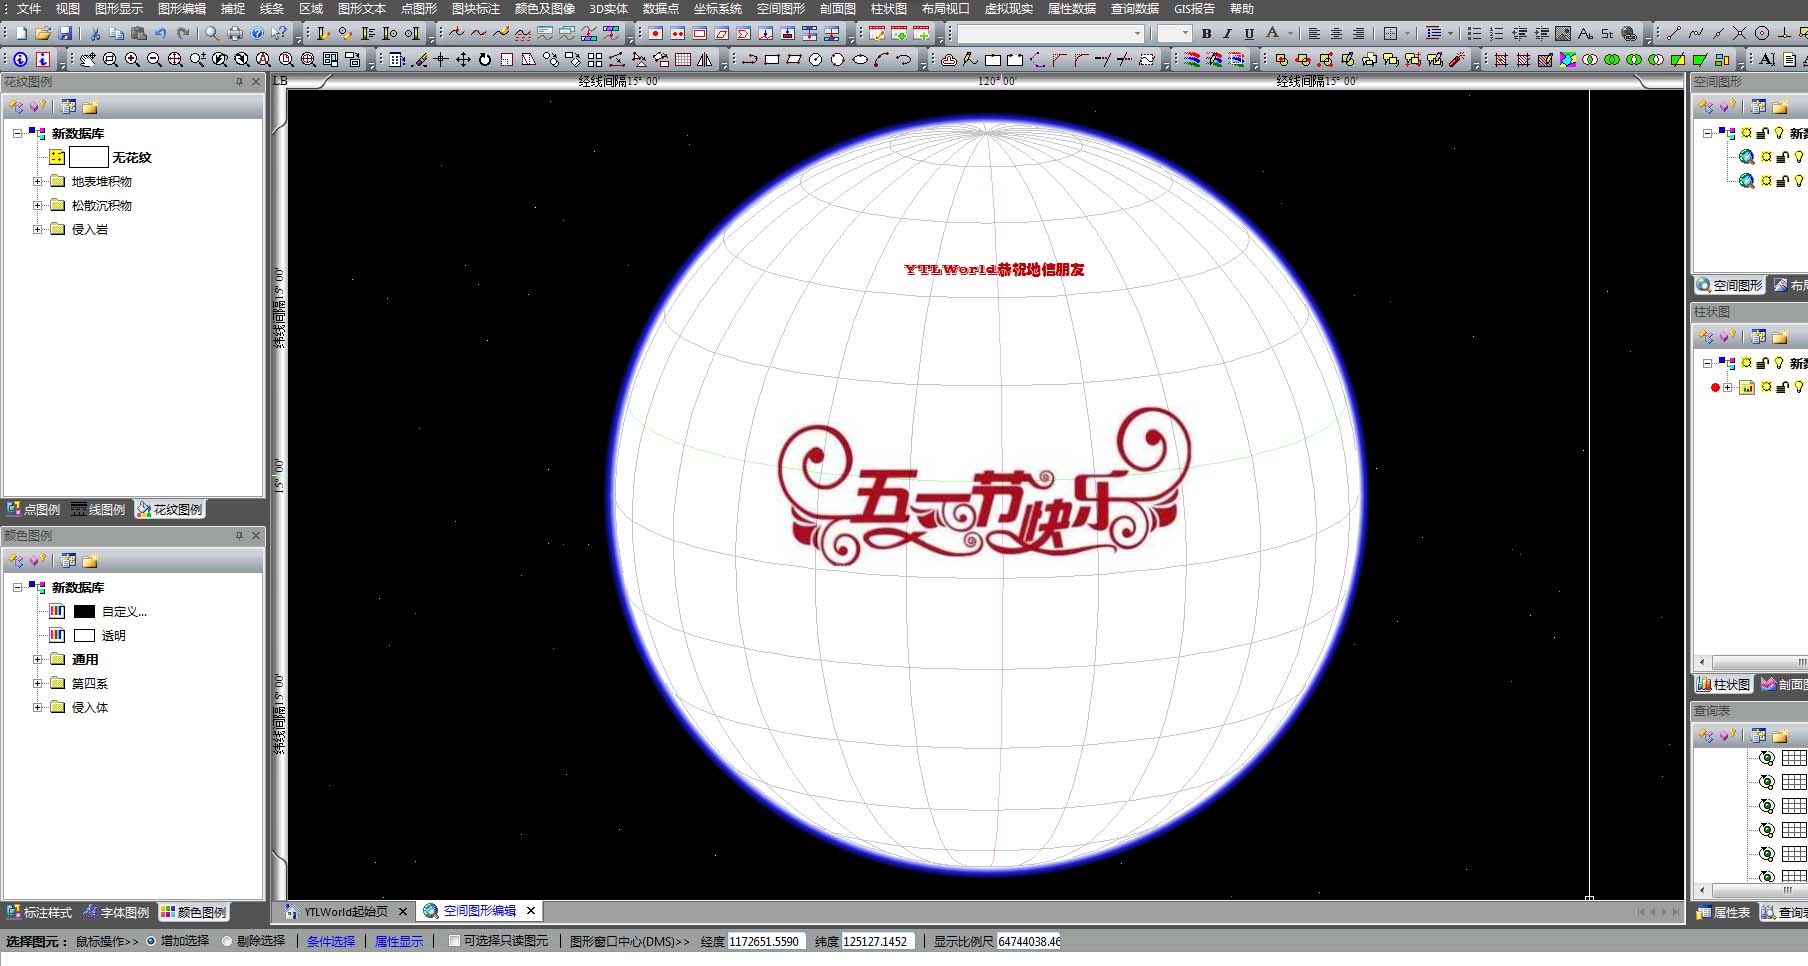Save the document with the floppy icon
Image resolution: width=1808 pixels, height=966 pixels.
pyautogui.click(x=65, y=33)
